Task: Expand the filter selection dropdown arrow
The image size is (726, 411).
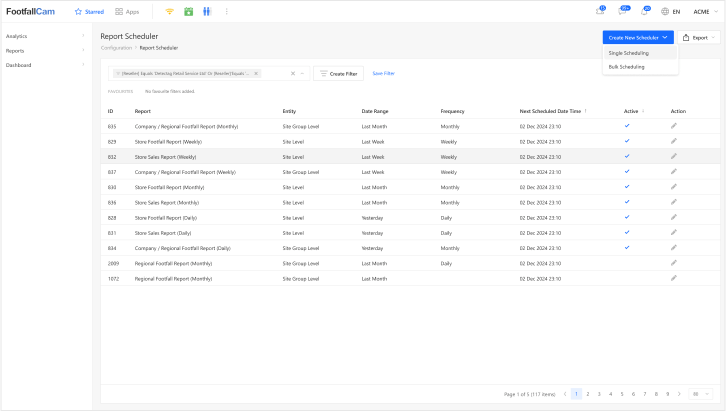Action: [x=302, y=74]
